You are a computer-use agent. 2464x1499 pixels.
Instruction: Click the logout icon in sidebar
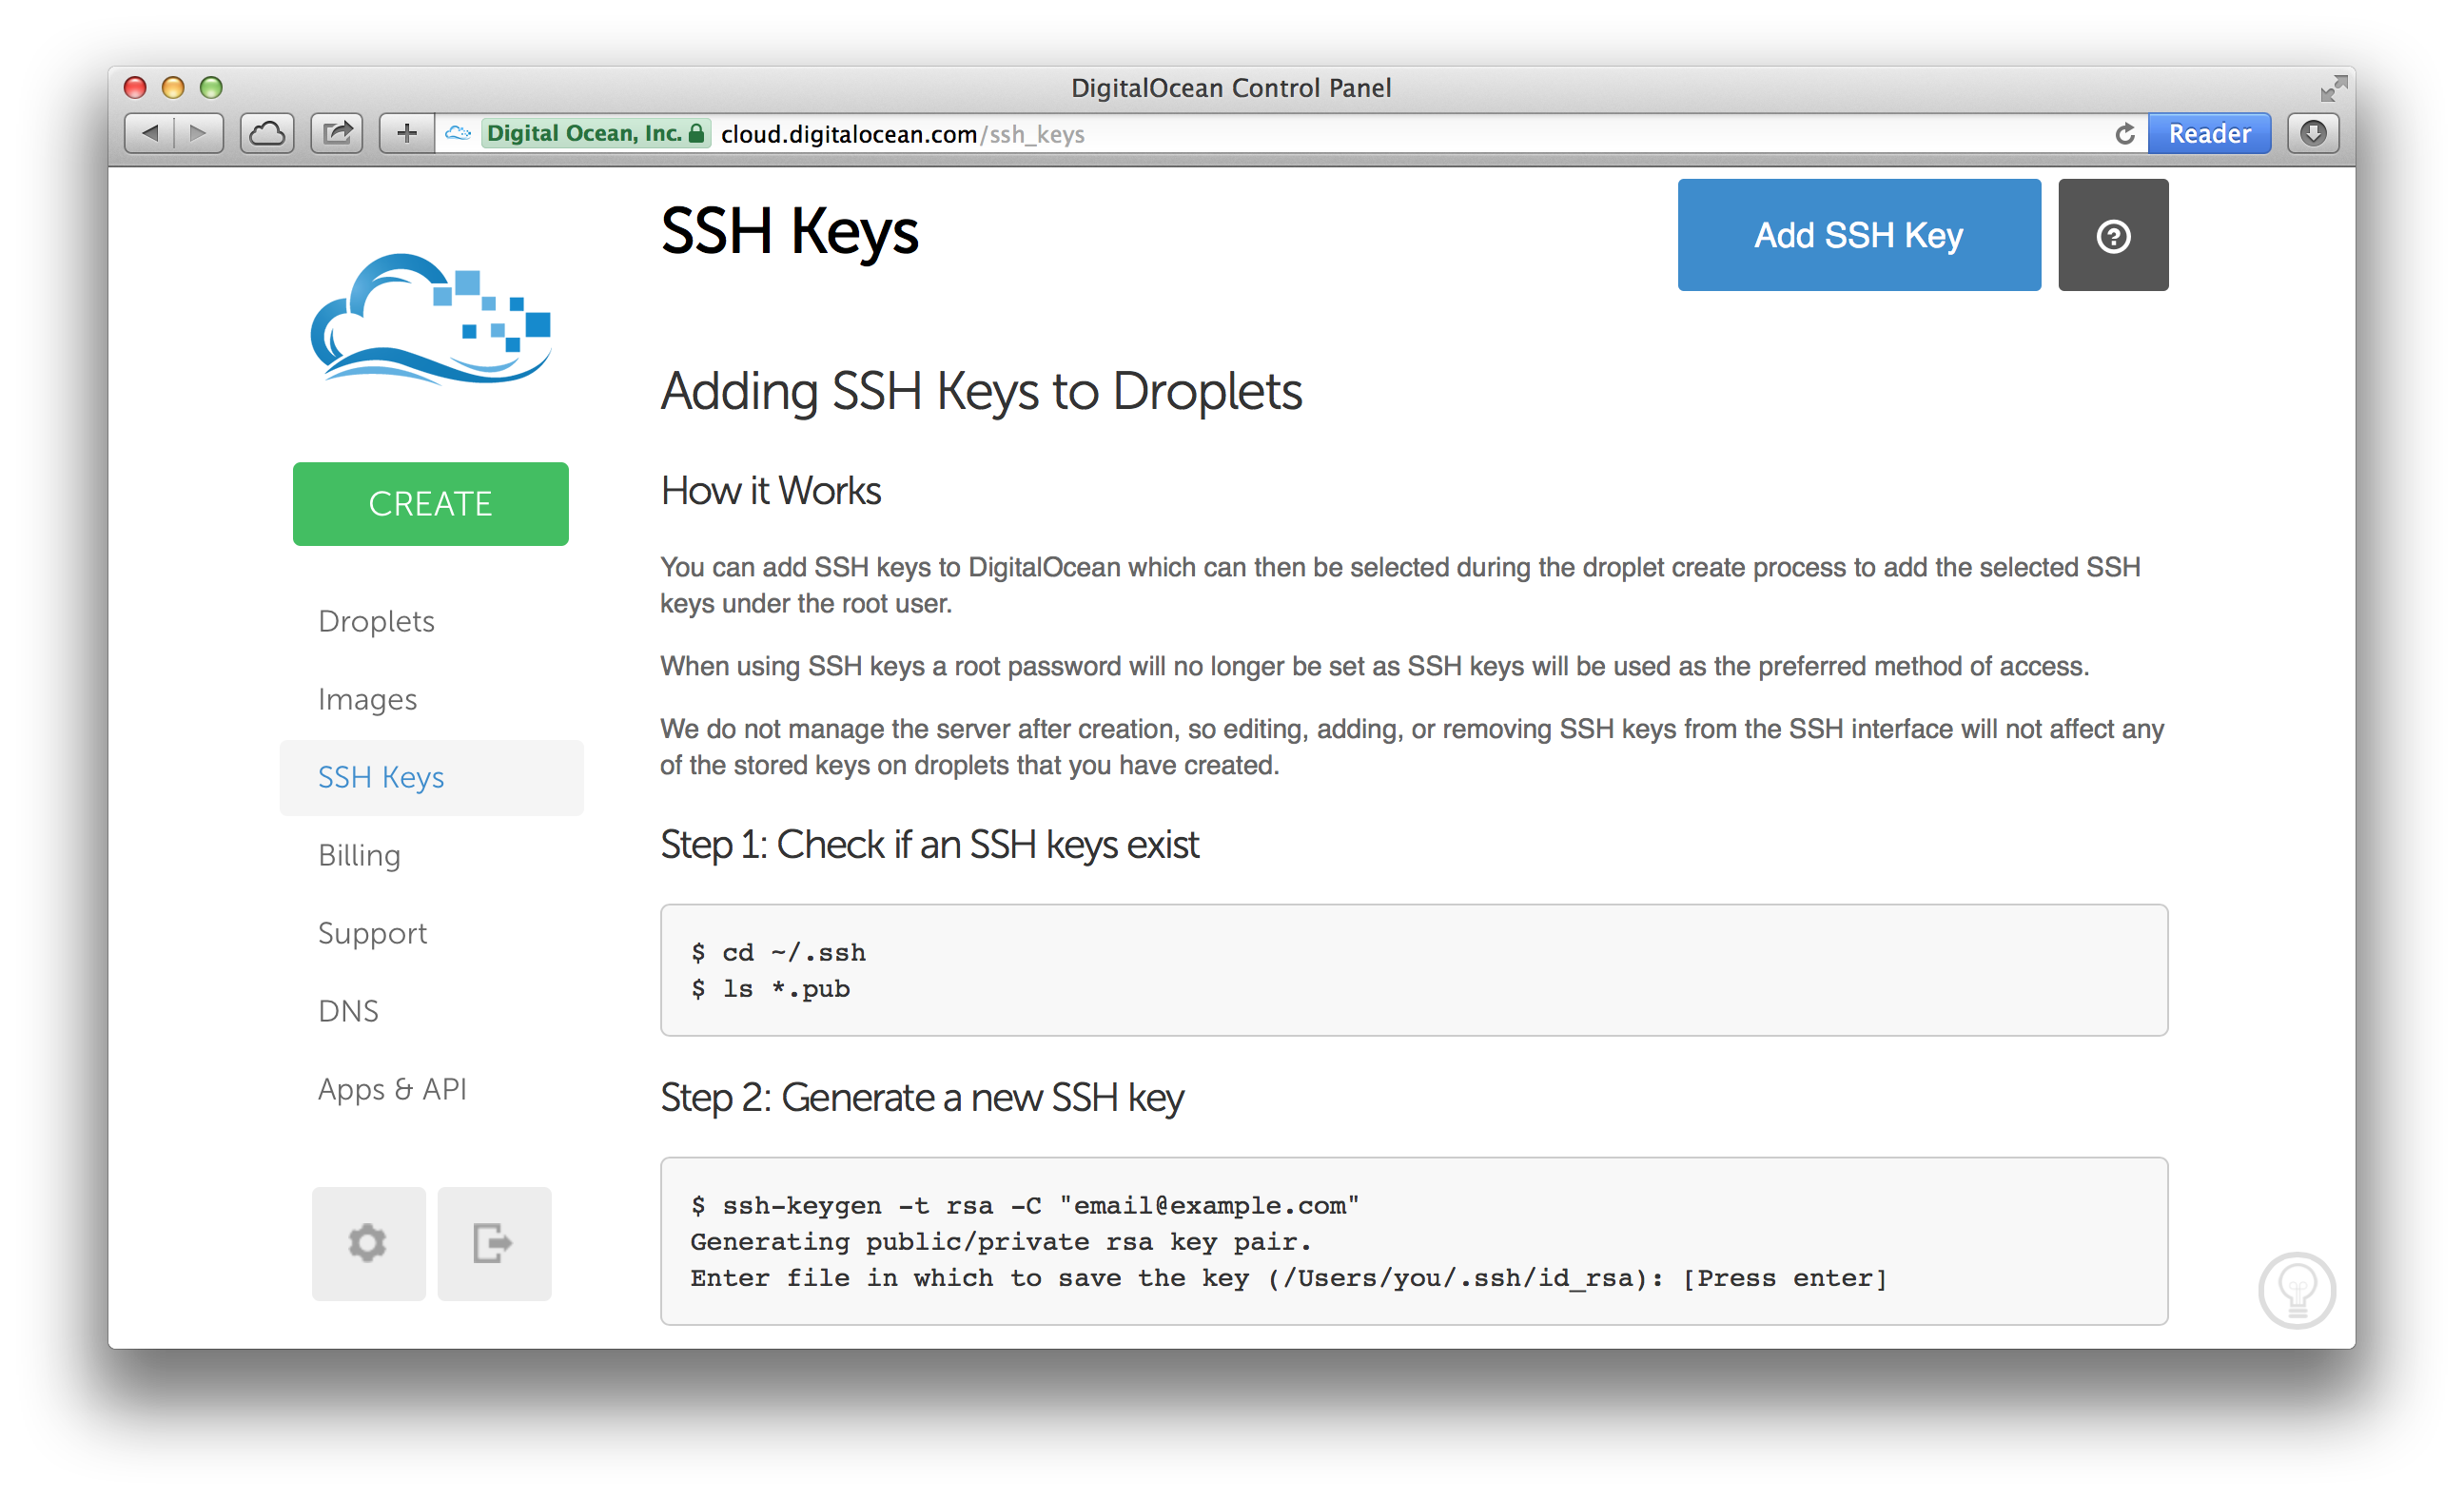[493, 1243]
